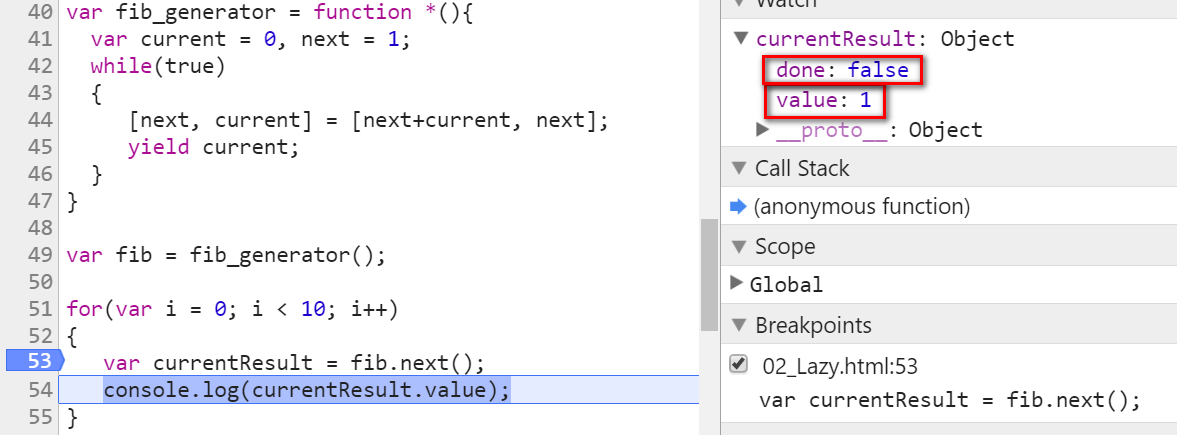Screen dimensions: 1177x435
Task: Collapse the Scope section
Action: pyautogui.click(x=739, y=246)
